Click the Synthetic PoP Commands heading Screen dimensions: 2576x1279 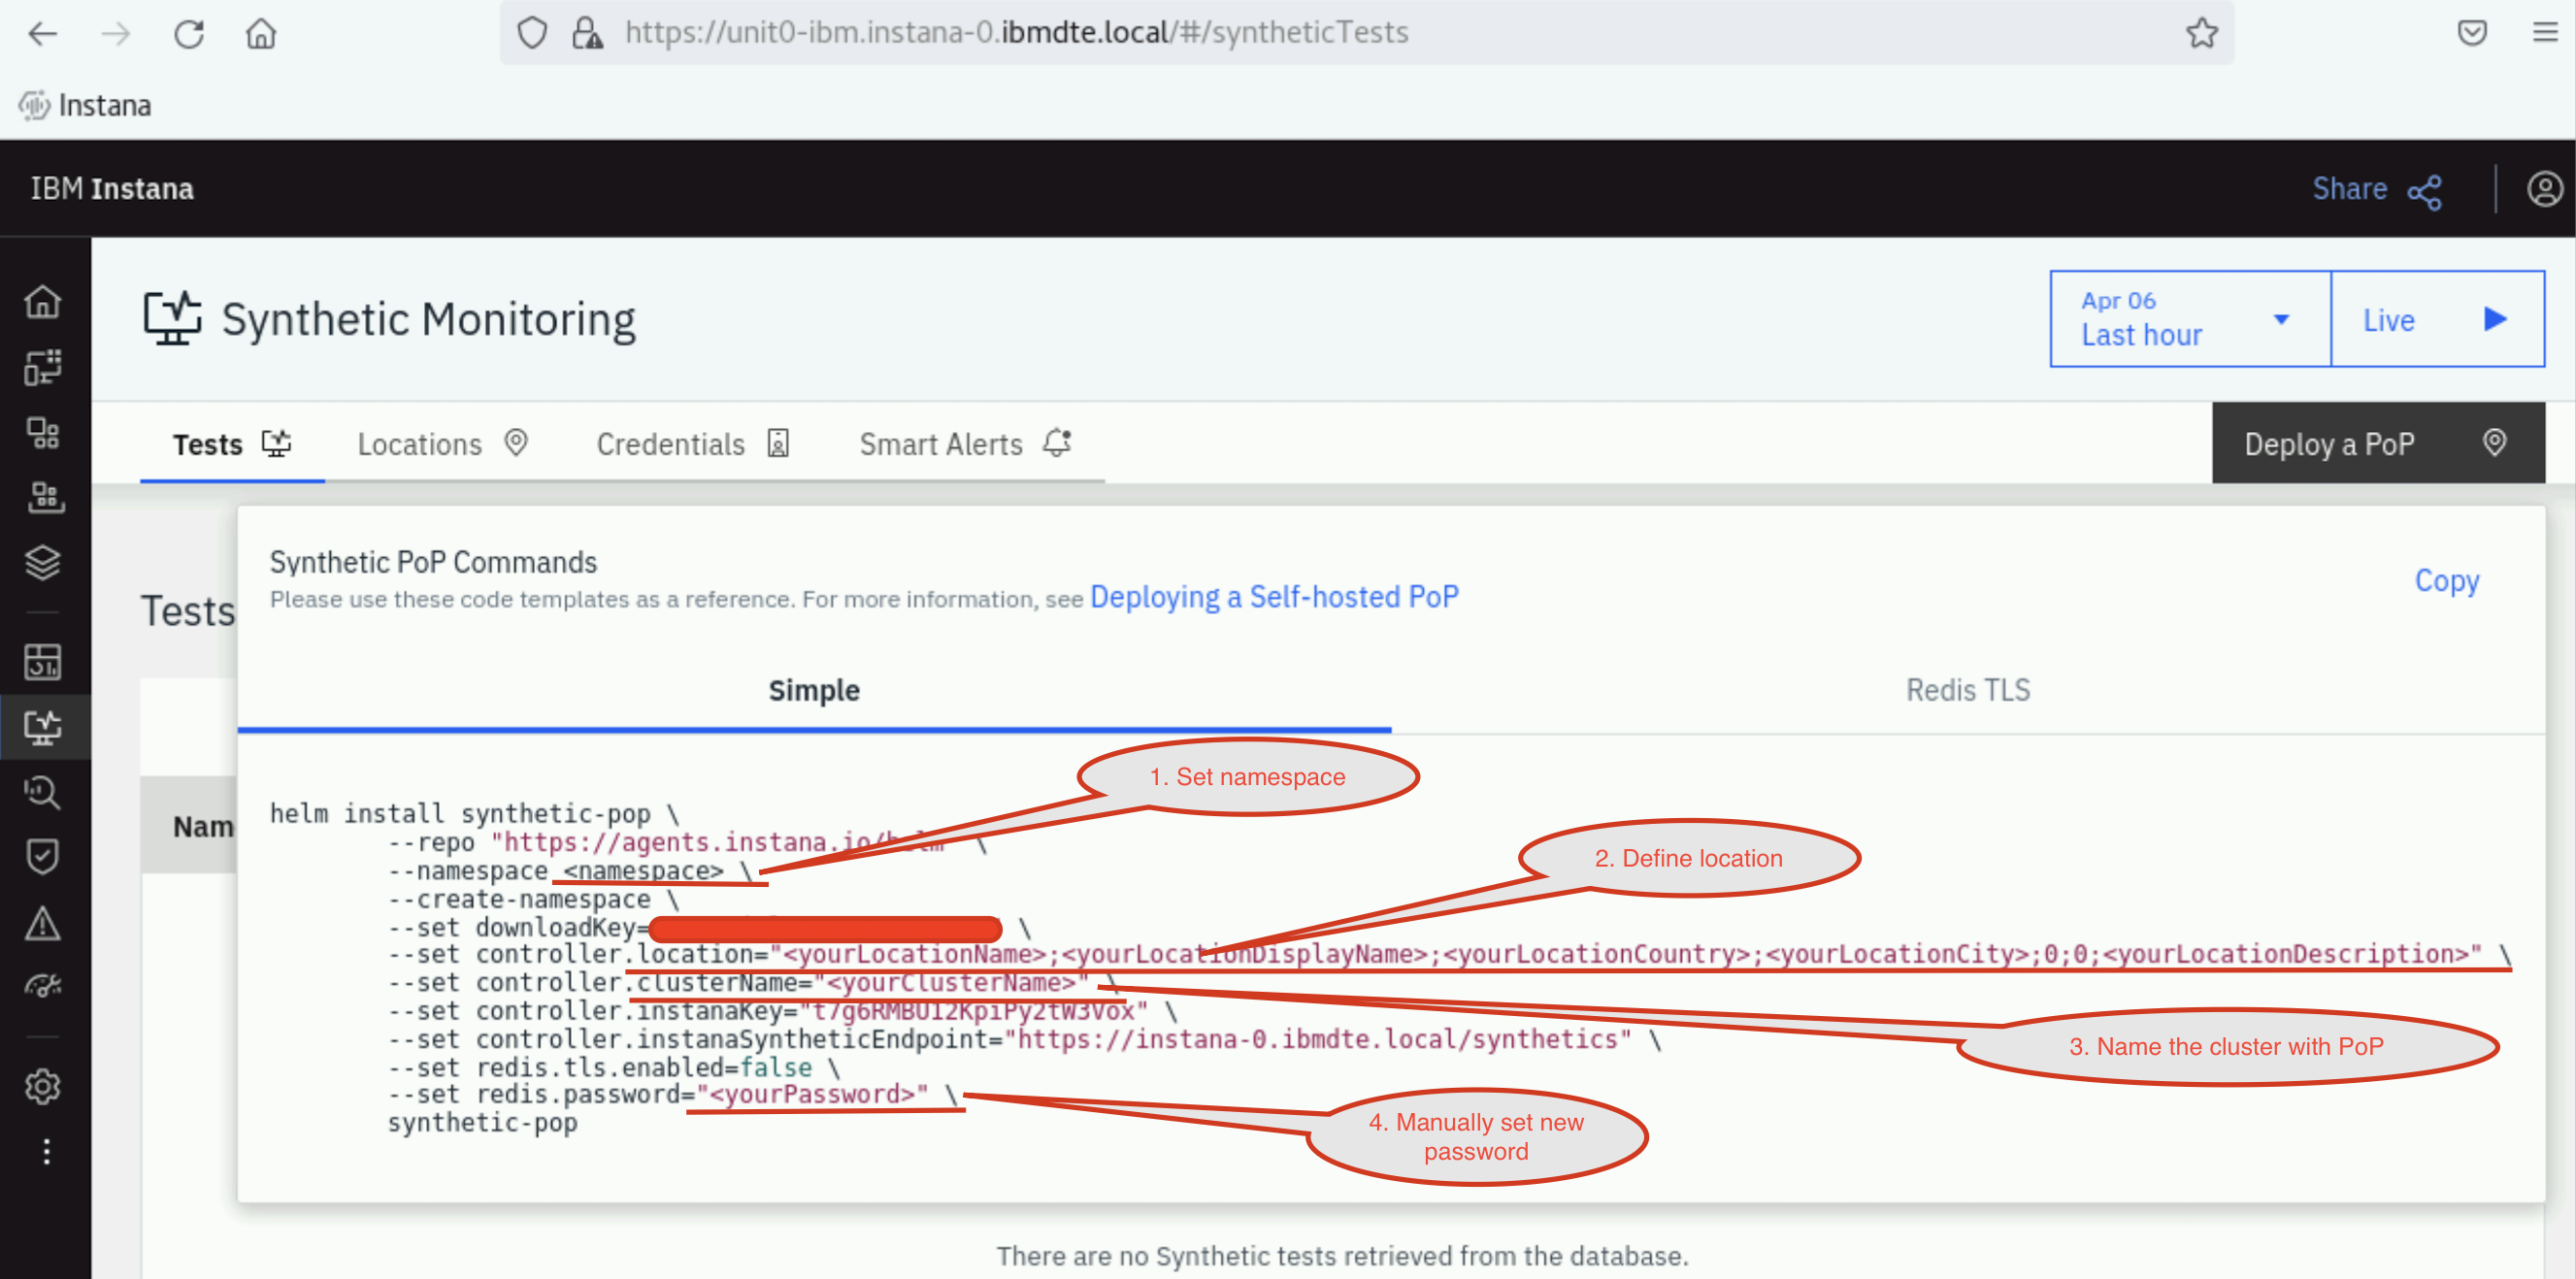tap(433, 561)
